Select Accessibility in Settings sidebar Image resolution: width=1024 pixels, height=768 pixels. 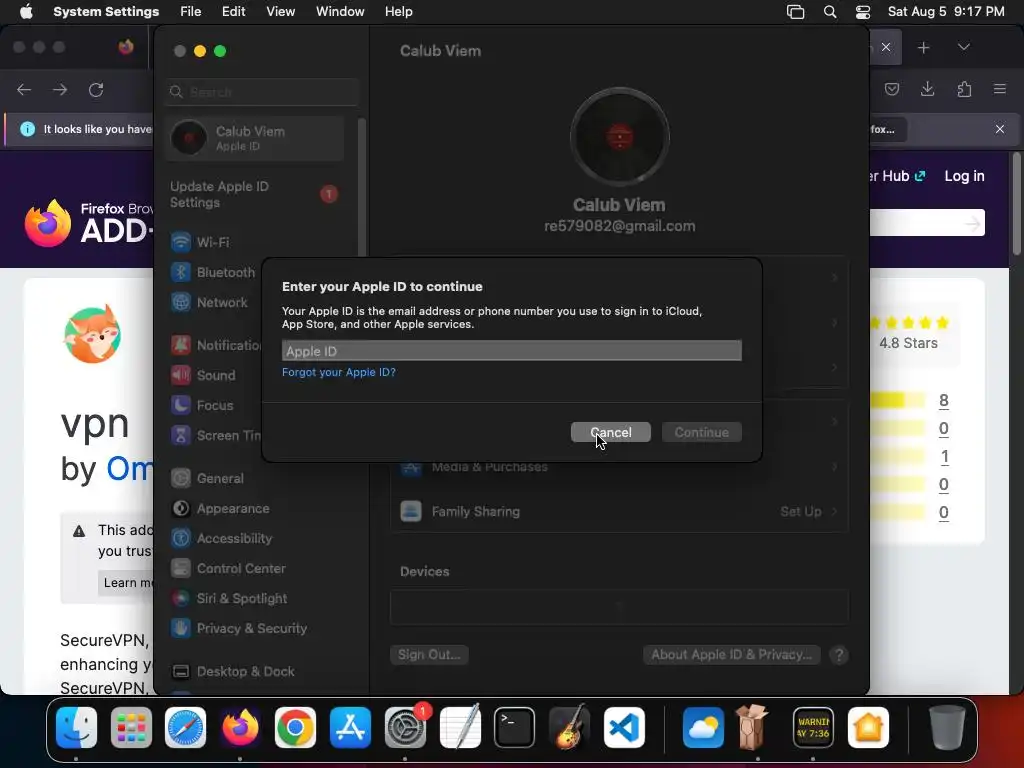[255, 539]
